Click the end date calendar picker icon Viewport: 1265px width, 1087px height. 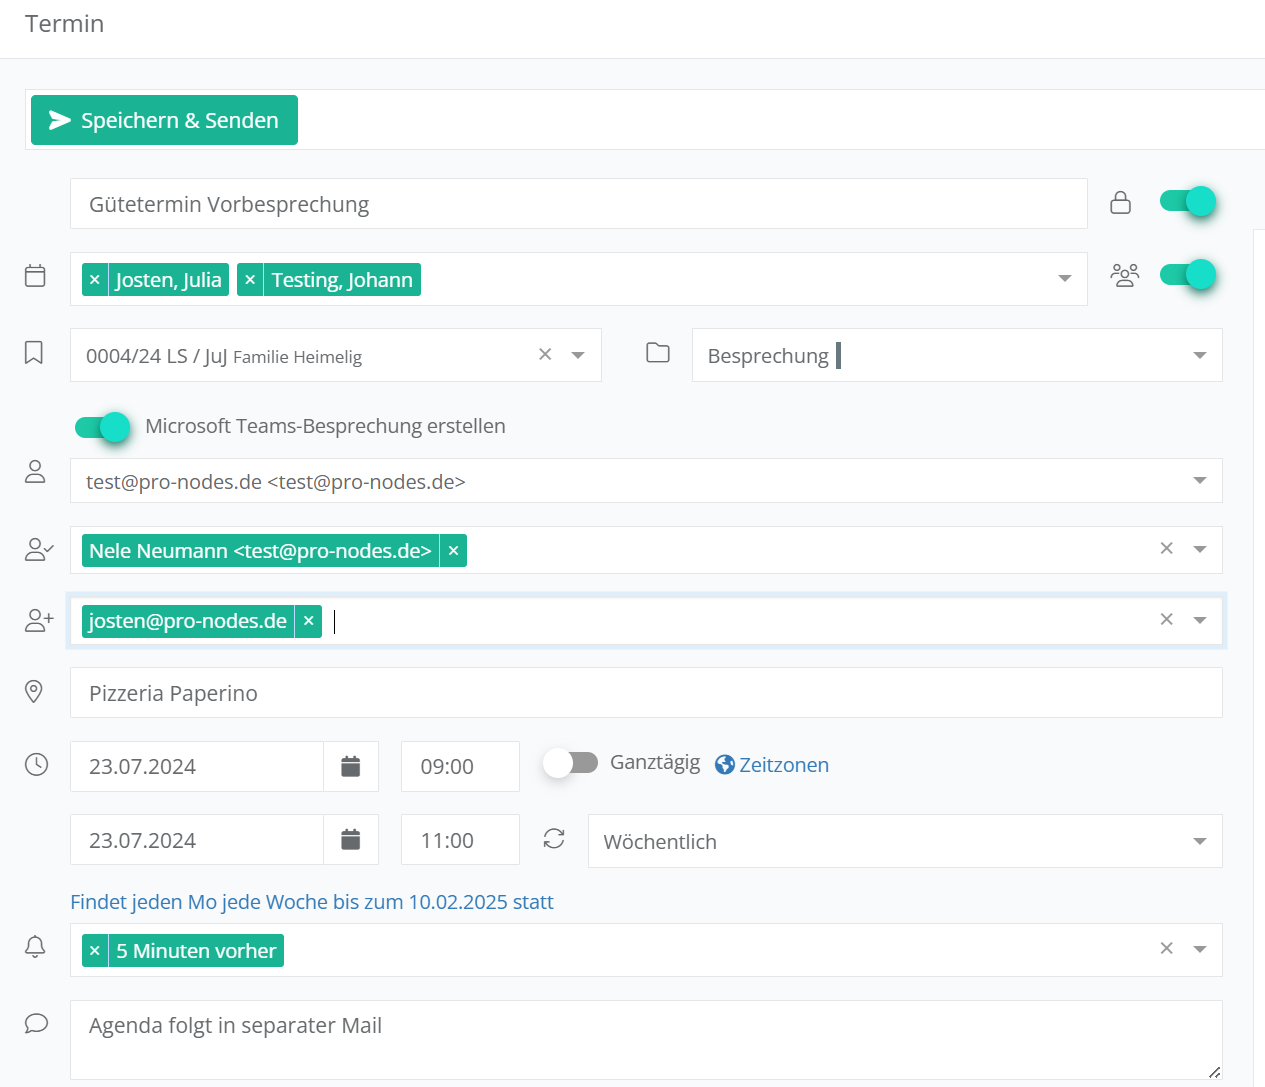[350, 840]
